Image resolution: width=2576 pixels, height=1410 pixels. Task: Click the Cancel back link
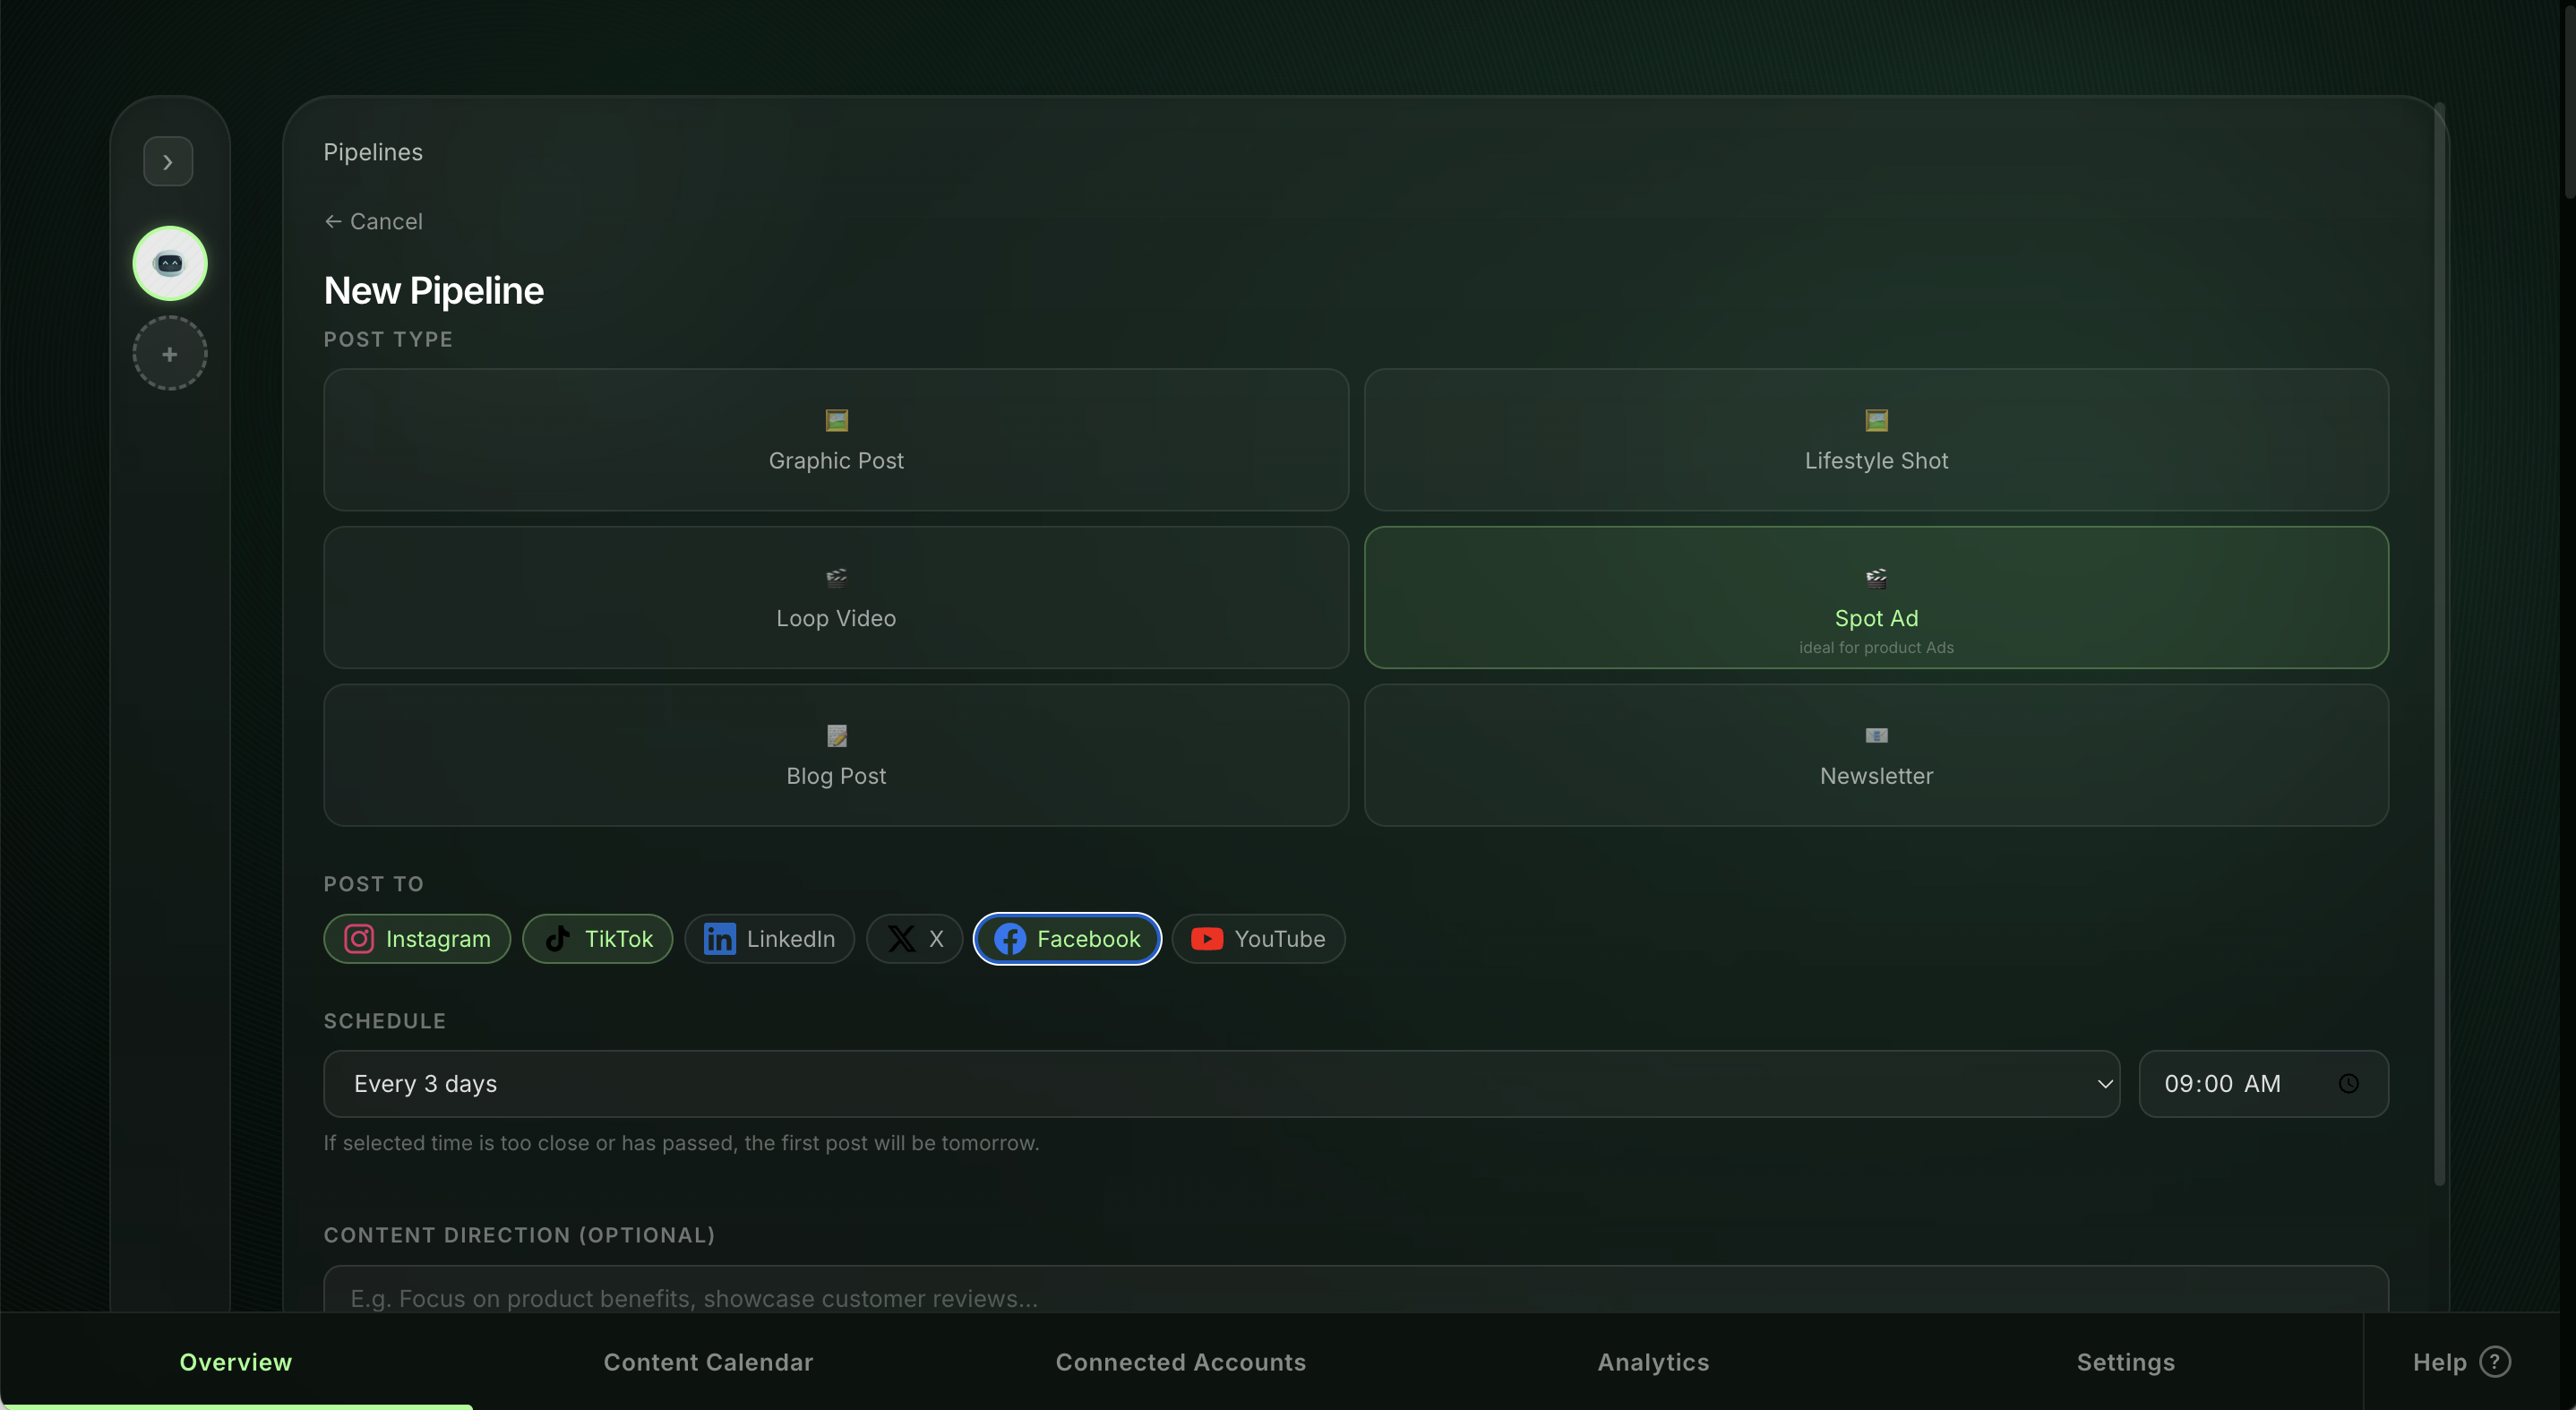click(x=374, y=222)
